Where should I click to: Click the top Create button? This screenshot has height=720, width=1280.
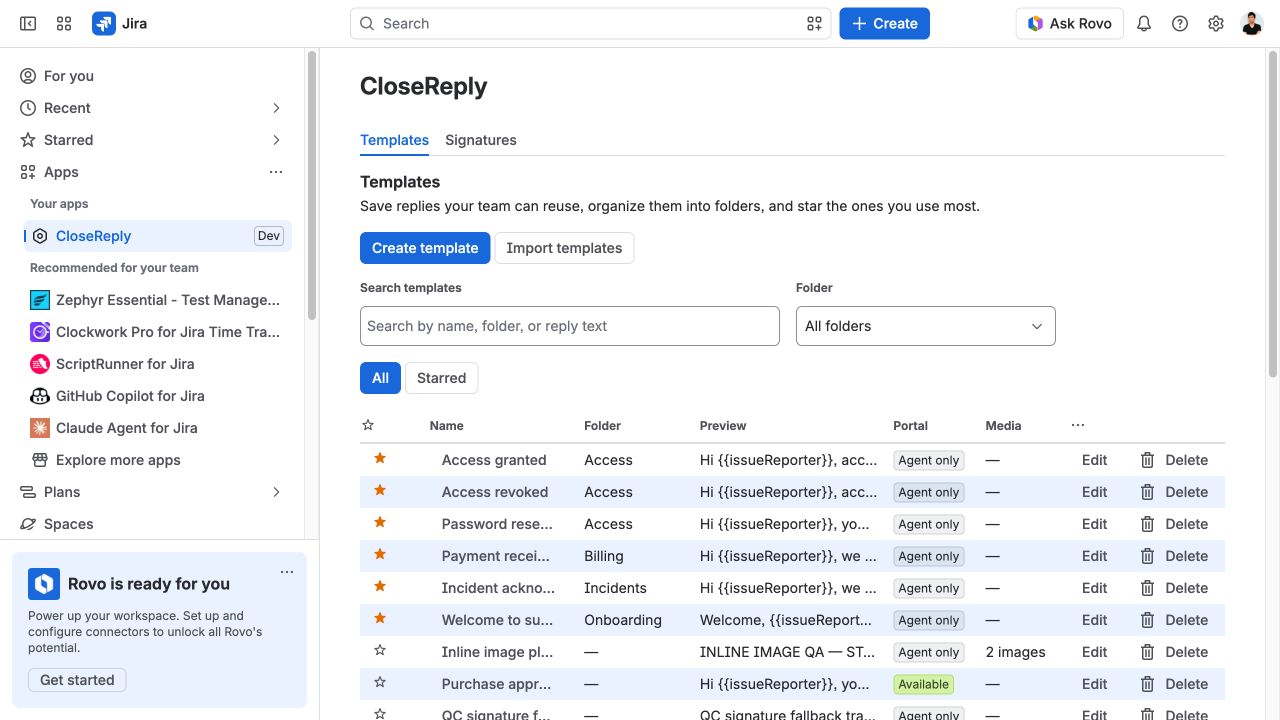(884, 23)
